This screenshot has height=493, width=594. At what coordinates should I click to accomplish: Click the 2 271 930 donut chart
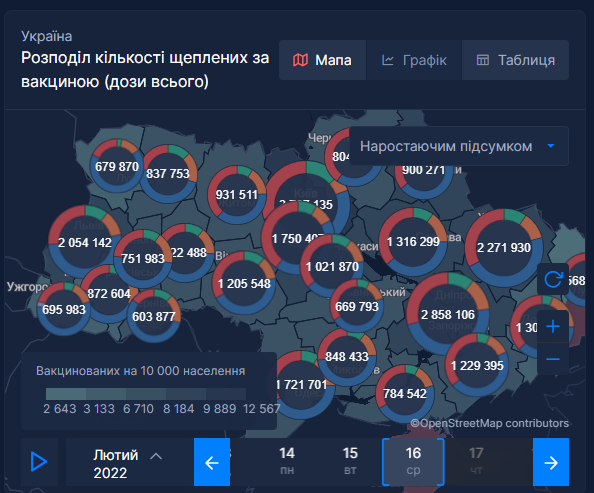pyautogui.click(x=504, y=248)
